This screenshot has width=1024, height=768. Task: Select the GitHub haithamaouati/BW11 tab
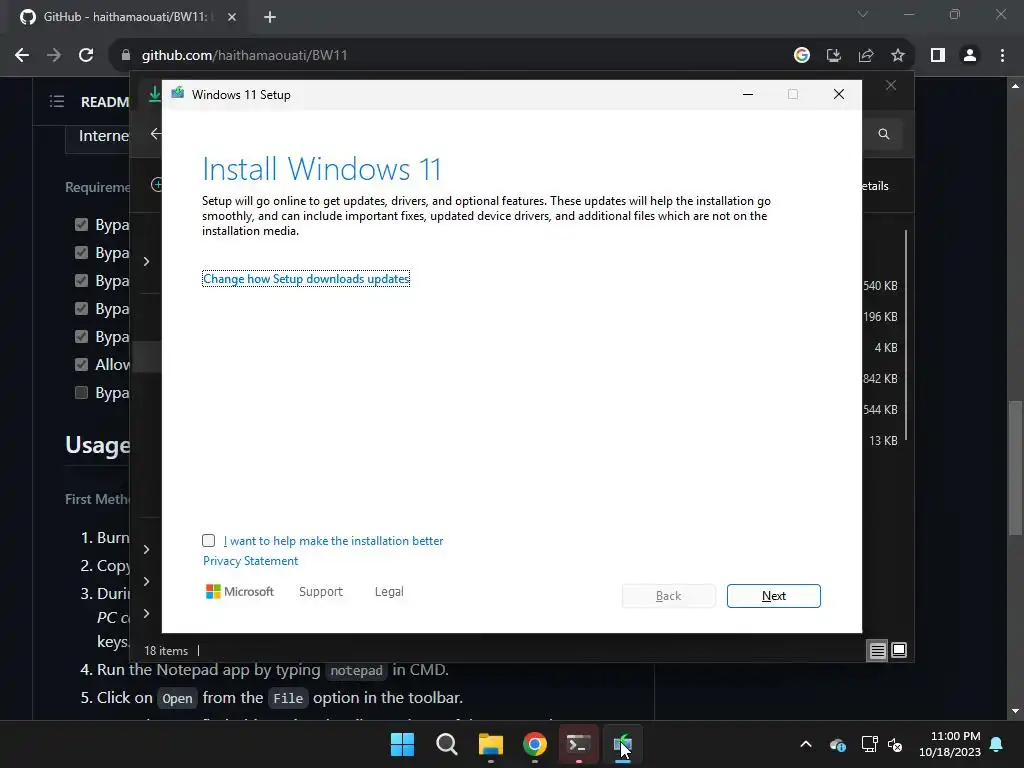point(125,17)
